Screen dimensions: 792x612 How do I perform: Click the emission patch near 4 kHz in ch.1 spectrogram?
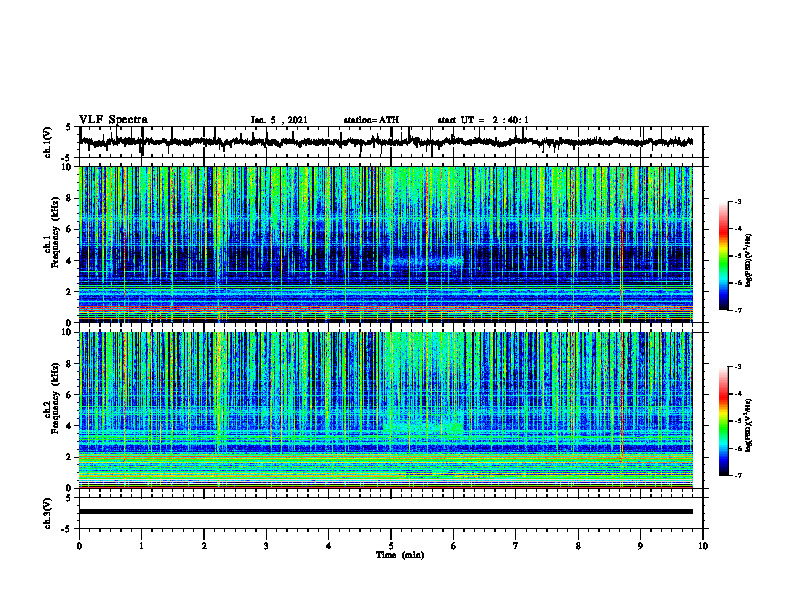[424, 262]
